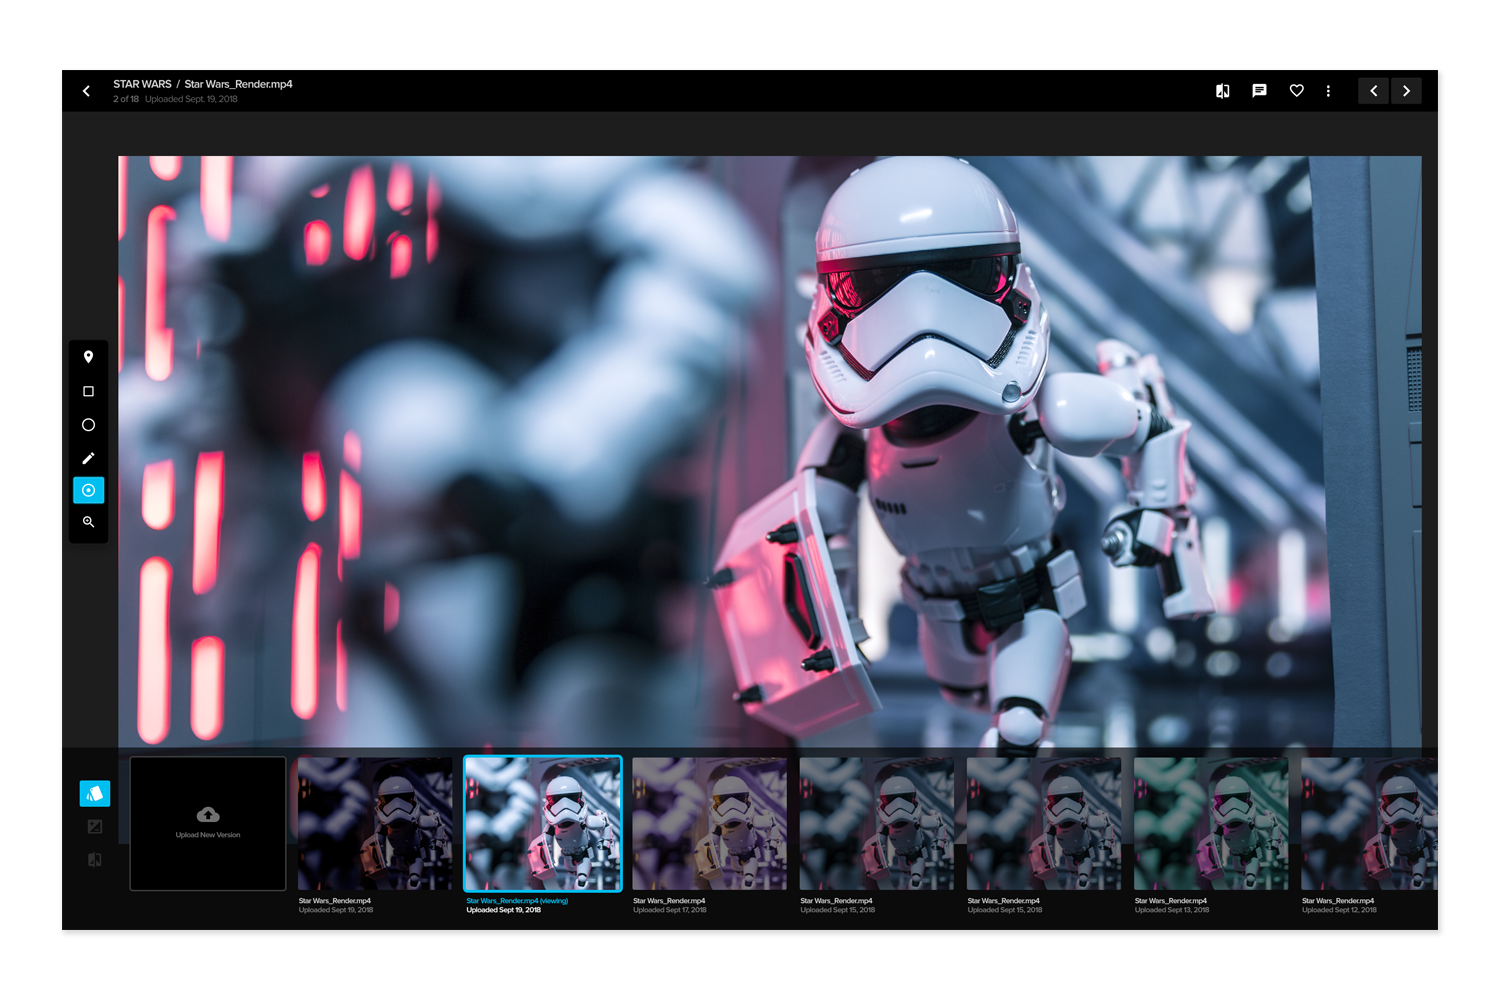Click the main stormtrooper preview image
The width and height of the screenshot is (1500, 1000).
770,451
